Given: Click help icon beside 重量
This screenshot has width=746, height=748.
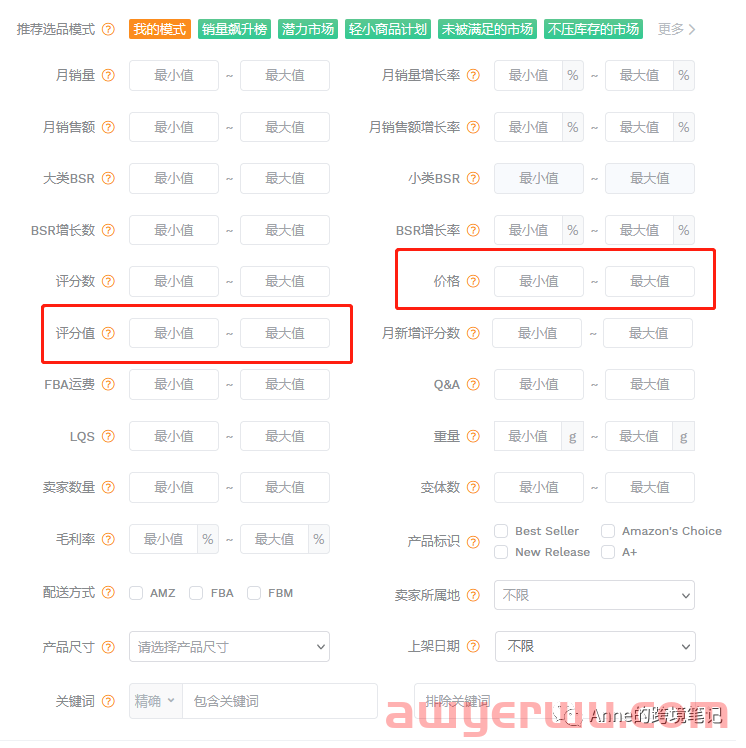Looking at the screenshot, I should 473,436.
